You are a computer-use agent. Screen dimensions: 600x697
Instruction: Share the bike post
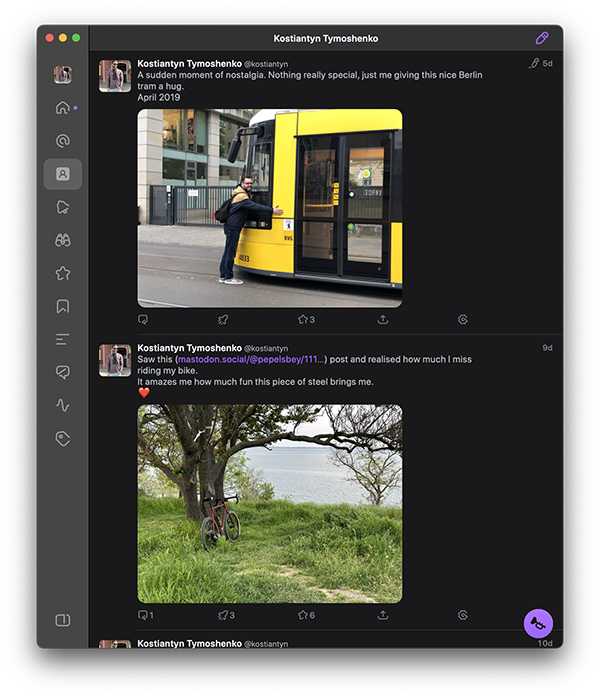click(383, 615)
